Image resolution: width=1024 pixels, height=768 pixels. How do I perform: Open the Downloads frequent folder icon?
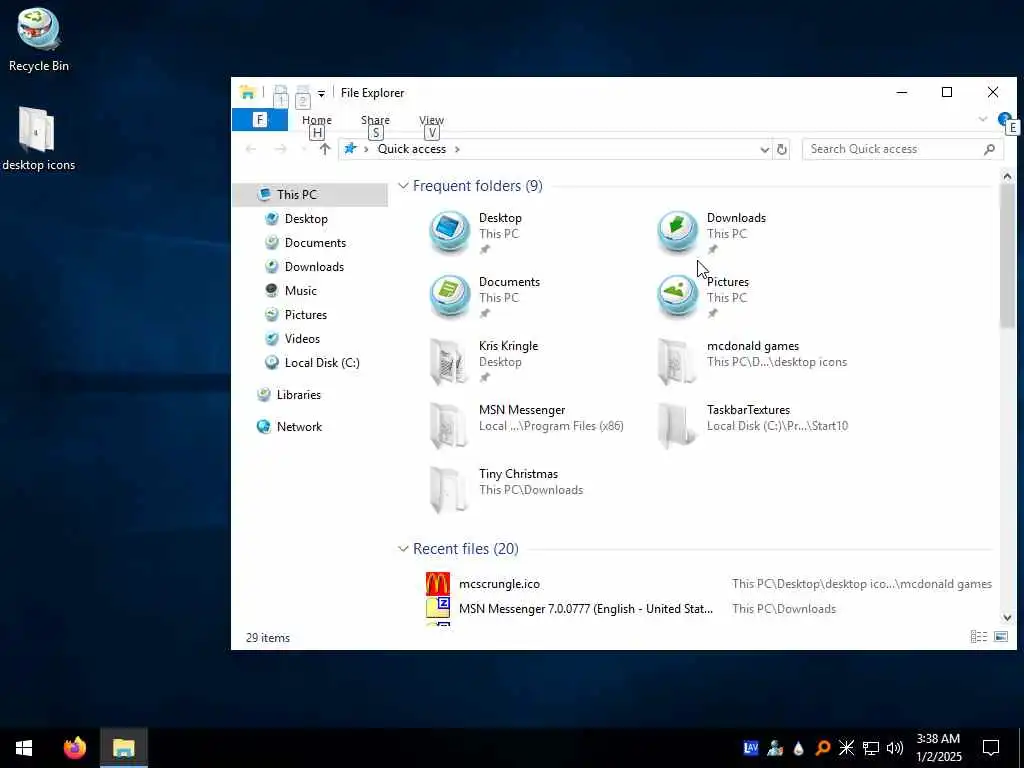(677, 232)
